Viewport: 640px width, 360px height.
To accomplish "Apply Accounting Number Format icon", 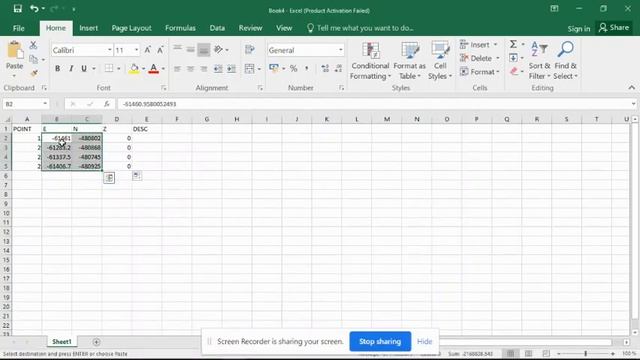I will tap(274, 68).
